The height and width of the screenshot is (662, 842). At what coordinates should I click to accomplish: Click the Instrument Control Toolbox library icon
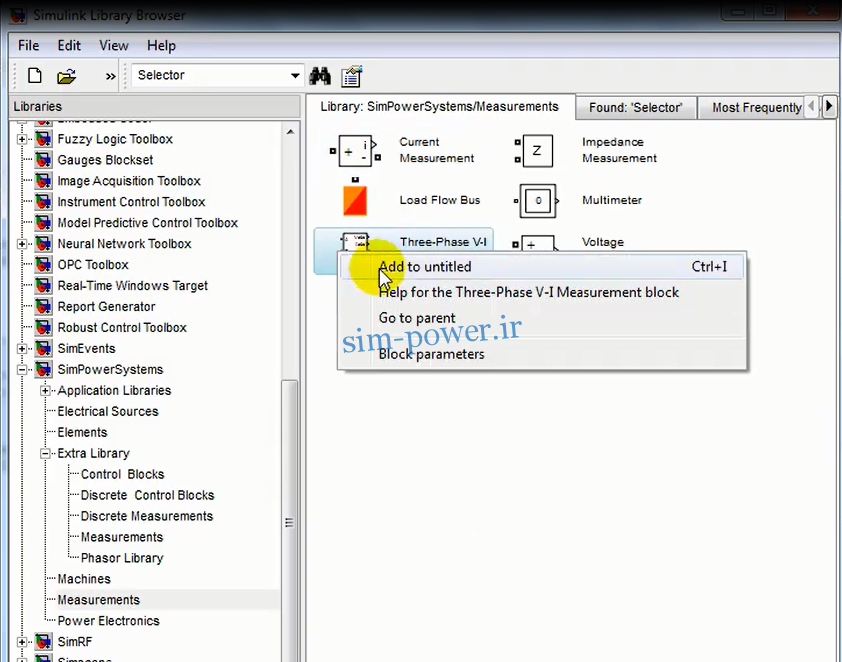pos(43,202)
